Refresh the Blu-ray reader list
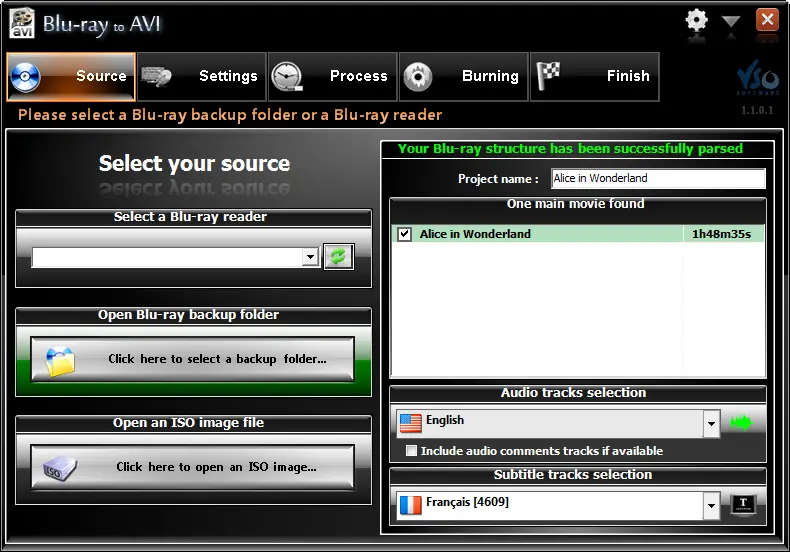The image size is (790, 552). click(339, 257)
